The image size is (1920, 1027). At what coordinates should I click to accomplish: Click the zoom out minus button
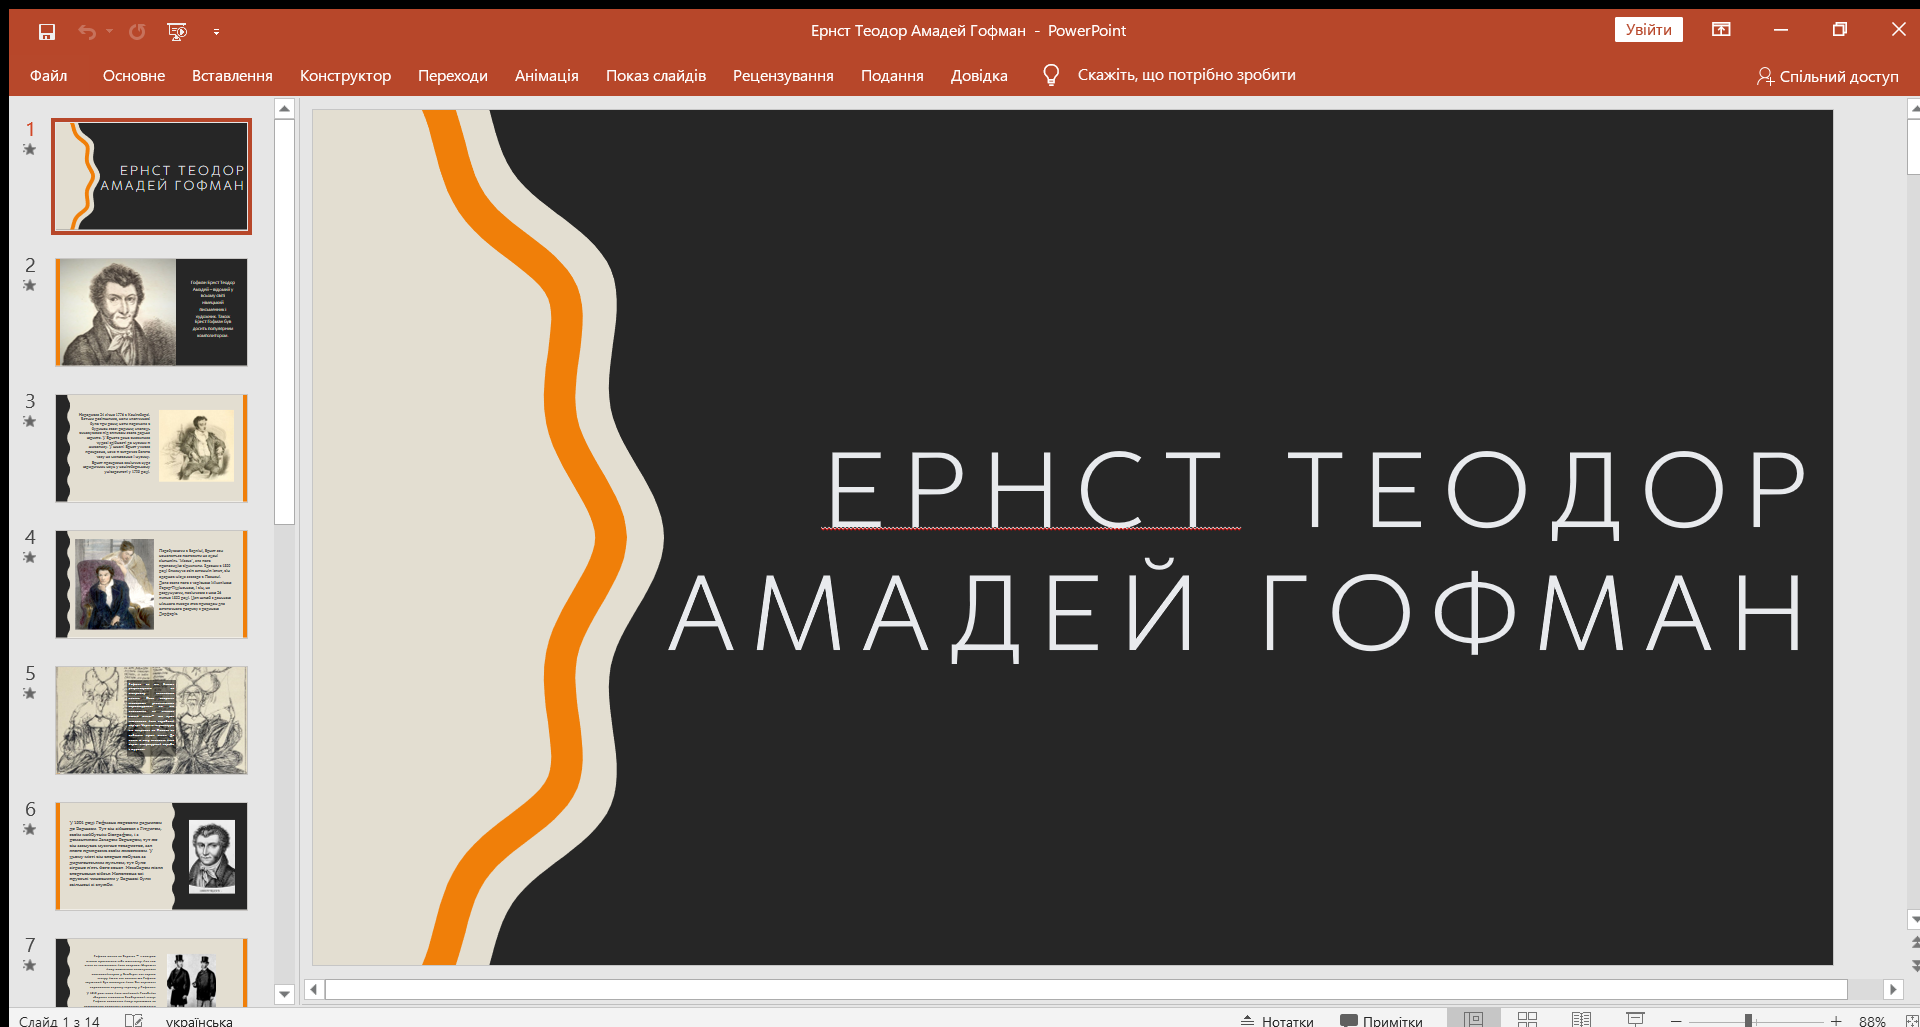1676,1021
